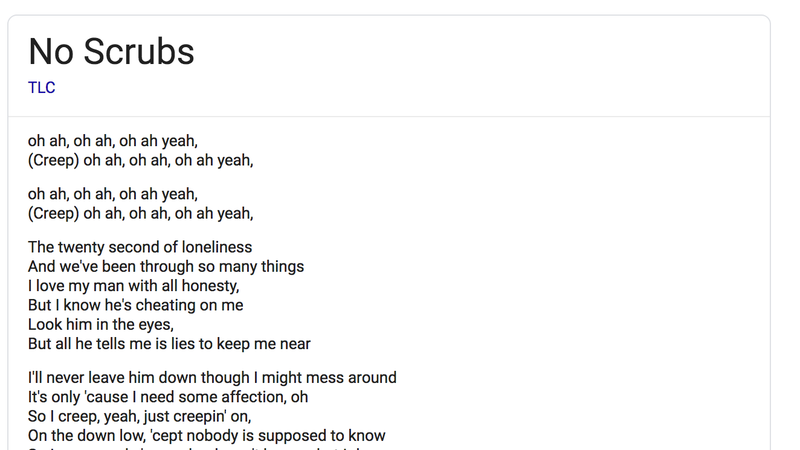Viewport: 800px width, 450px height.
Task: Click the line 'But I know he's cheating on me'
Action: [x=136, y=305]
